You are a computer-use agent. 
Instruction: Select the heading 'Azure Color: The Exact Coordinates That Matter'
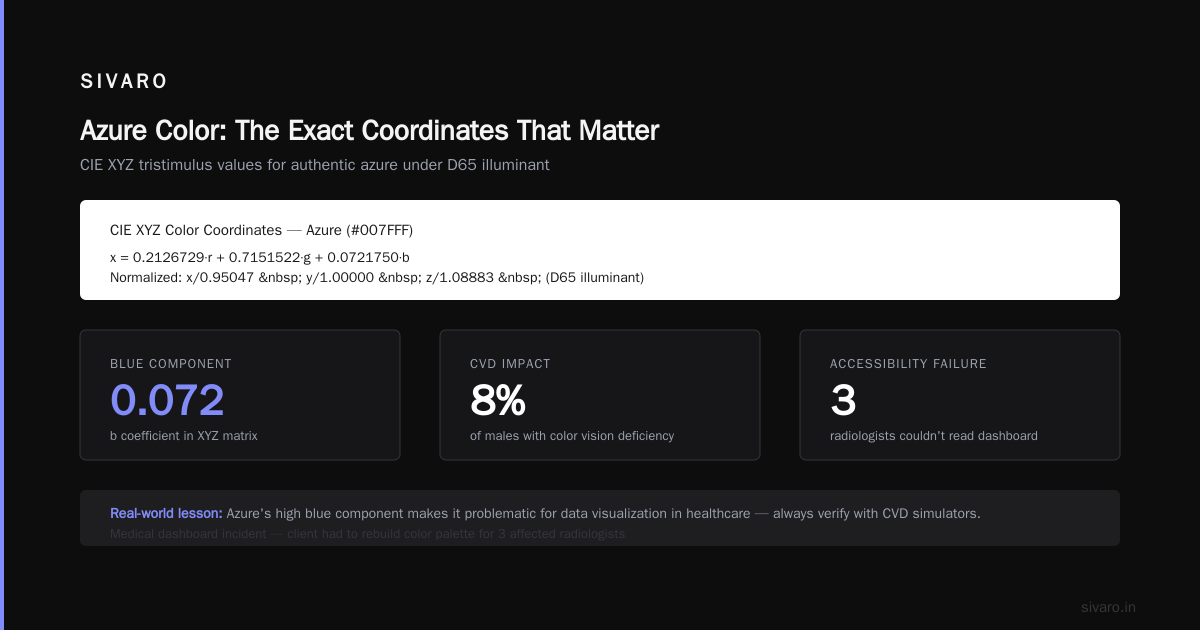(x=369, y=131)
